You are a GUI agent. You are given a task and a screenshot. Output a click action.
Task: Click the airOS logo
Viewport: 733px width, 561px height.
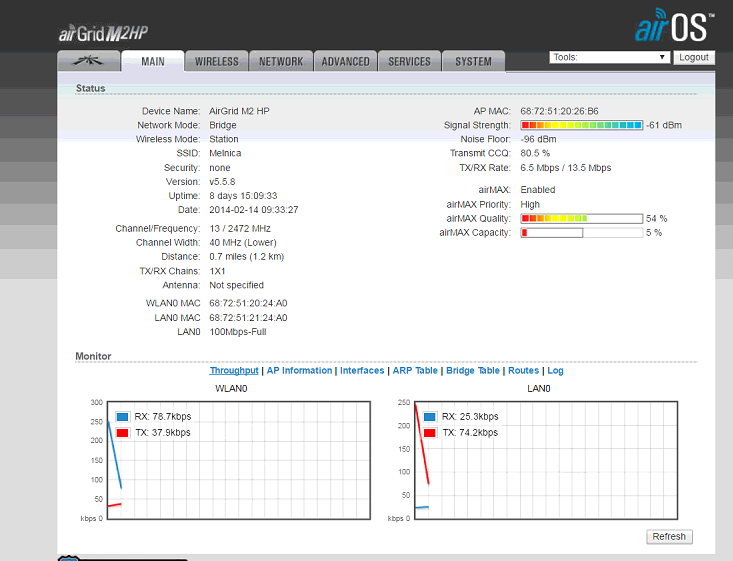[674, 25]
